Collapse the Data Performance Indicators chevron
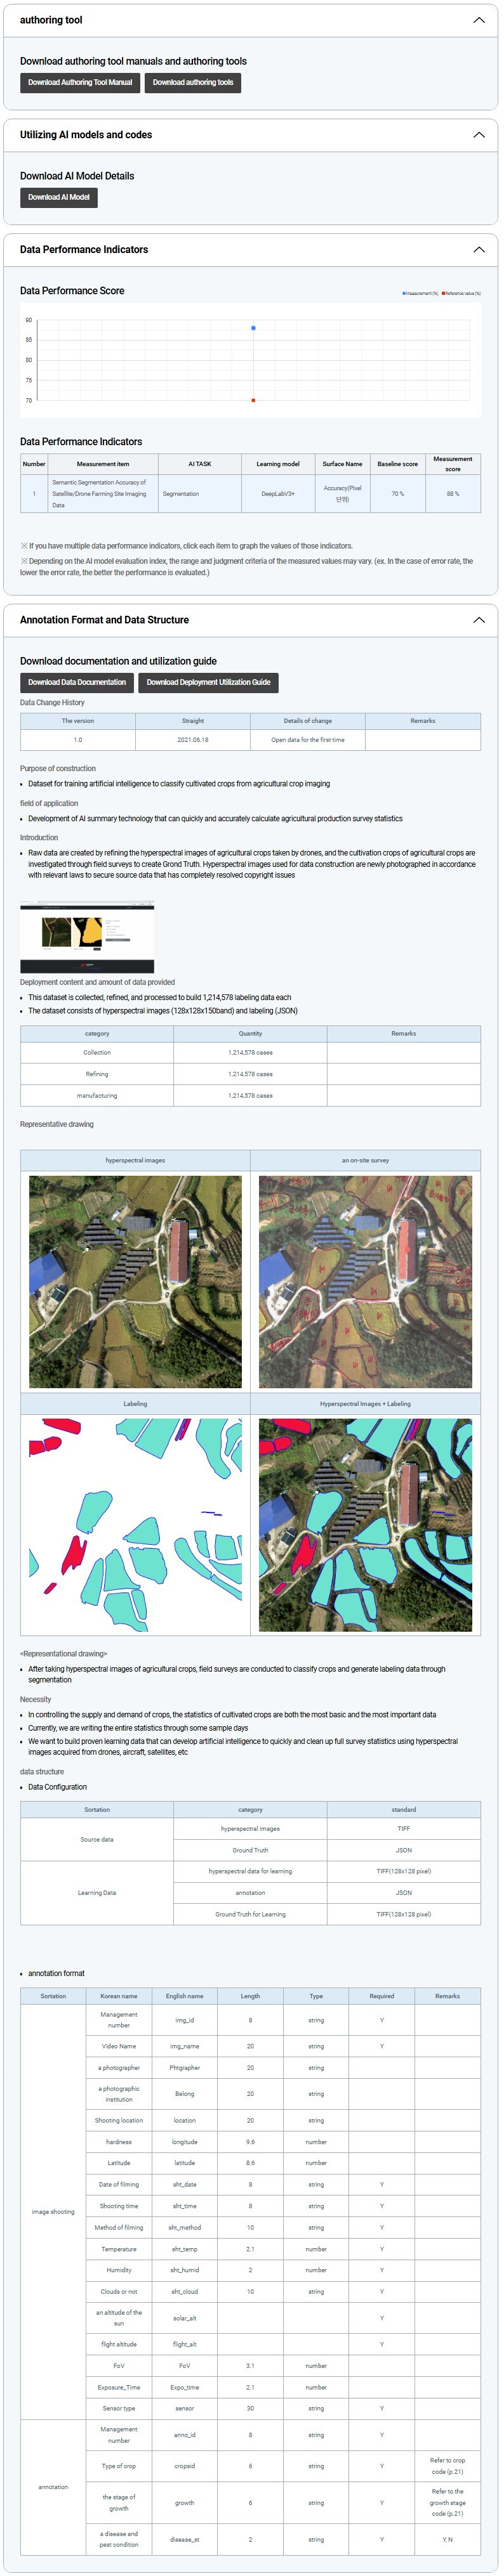The image size is (504, 2576). tap(478, 250)
